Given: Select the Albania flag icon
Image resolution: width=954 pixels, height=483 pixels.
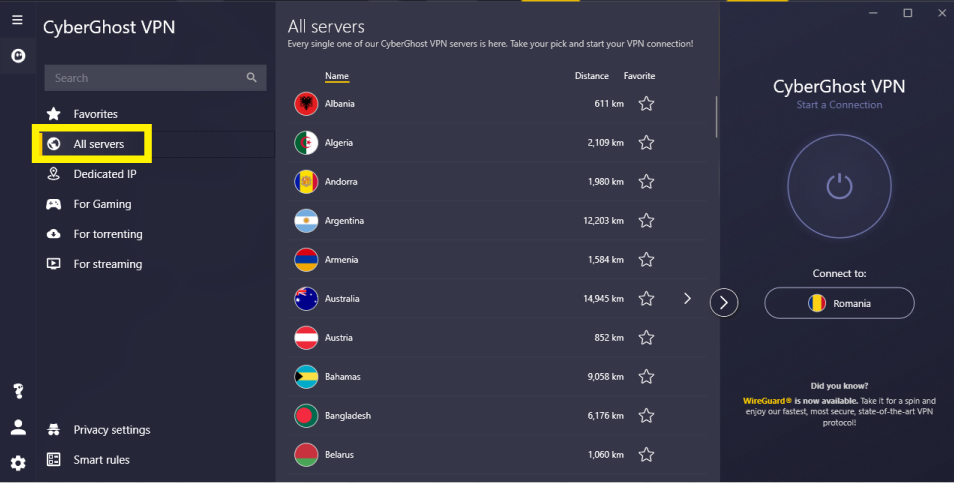Looking at the screenshot, I should (306, 103).
